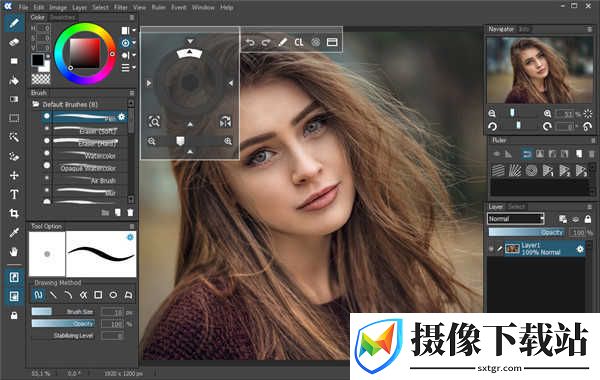Select the Magic Wand tool

[14, 137]
